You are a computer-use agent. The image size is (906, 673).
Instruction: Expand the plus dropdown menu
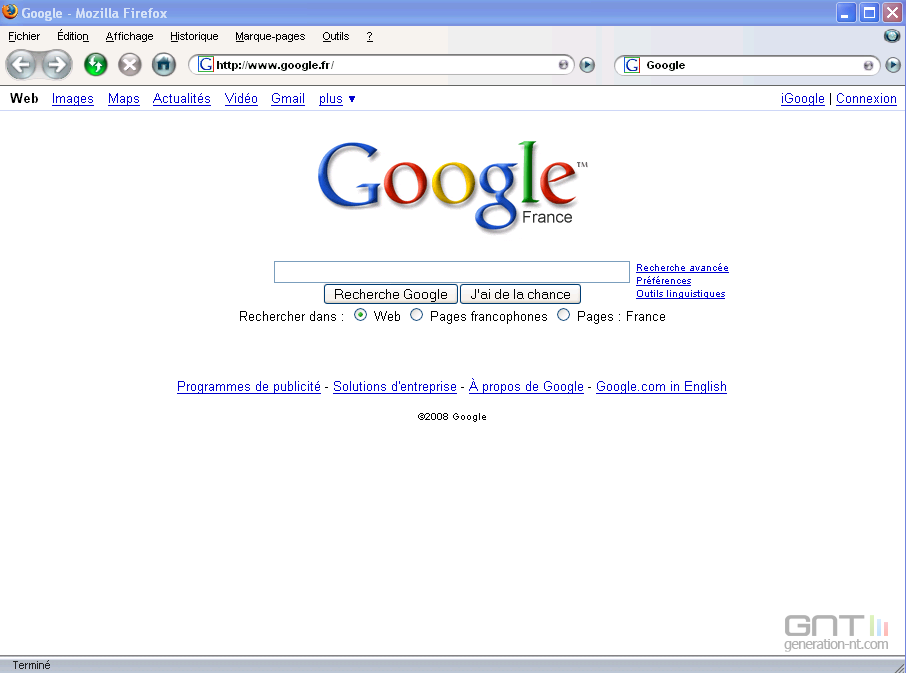pyautogui.click(x=337, y=99)
